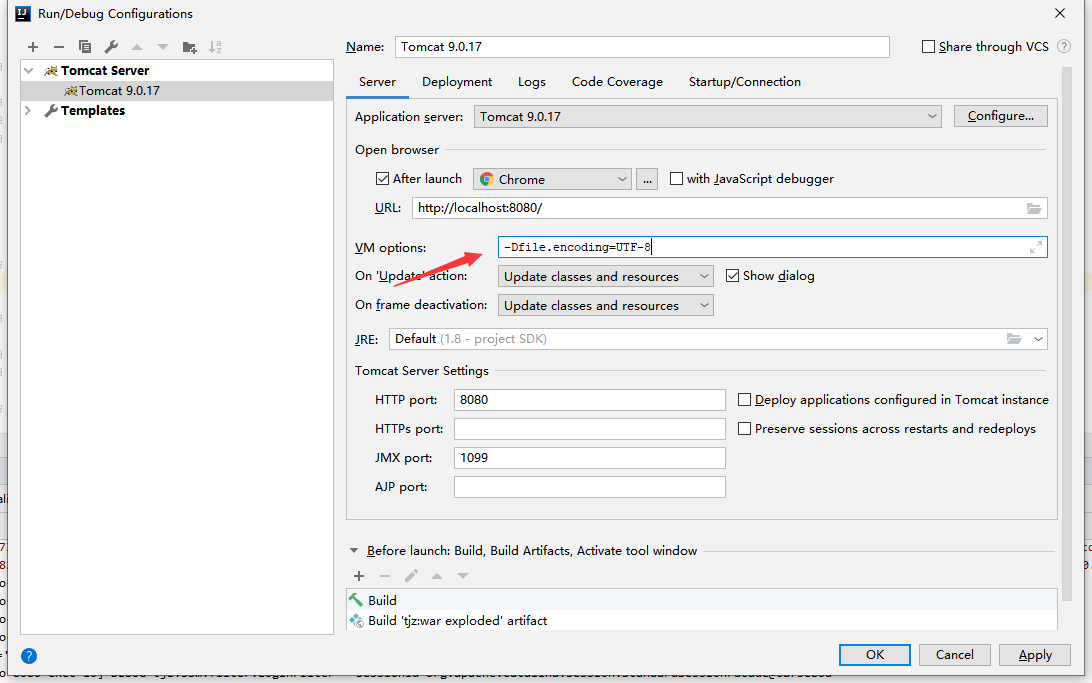
Task: Click the right panel vertical scrollbar
Action: coord(1066,334)
